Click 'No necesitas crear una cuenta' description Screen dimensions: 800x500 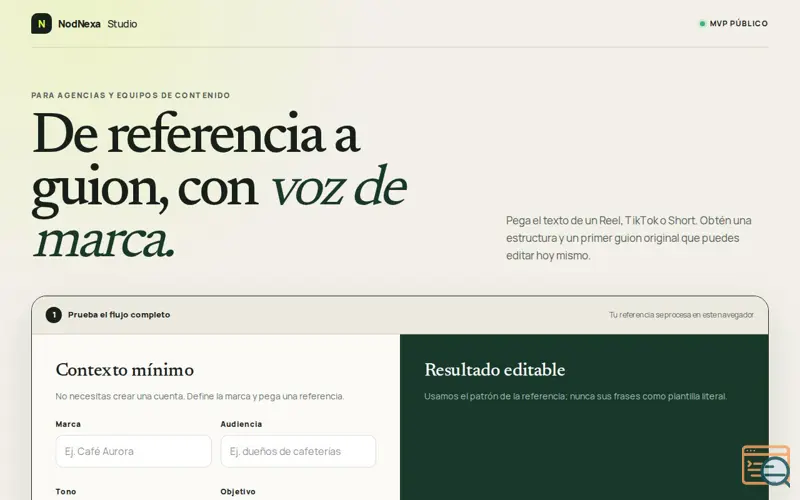pos(200,396)
